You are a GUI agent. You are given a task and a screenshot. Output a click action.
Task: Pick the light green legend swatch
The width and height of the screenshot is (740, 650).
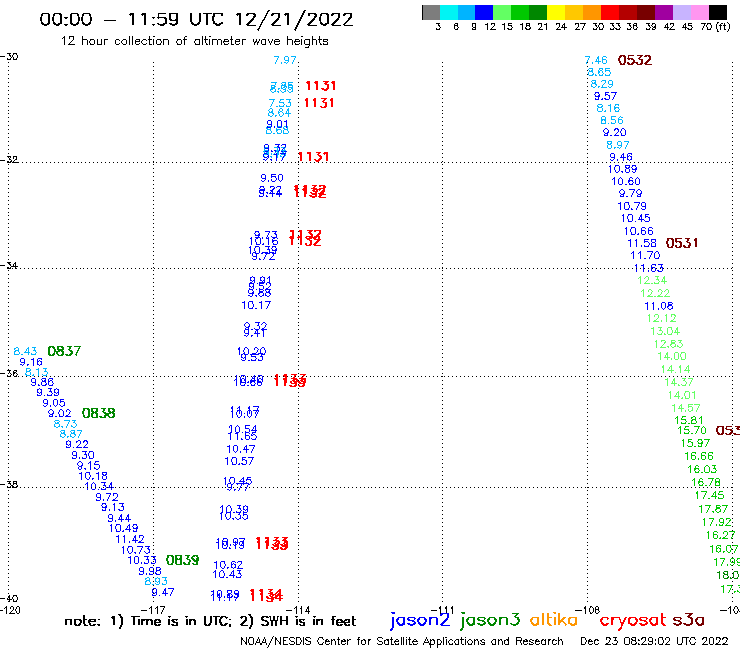(x=502, y=13)
